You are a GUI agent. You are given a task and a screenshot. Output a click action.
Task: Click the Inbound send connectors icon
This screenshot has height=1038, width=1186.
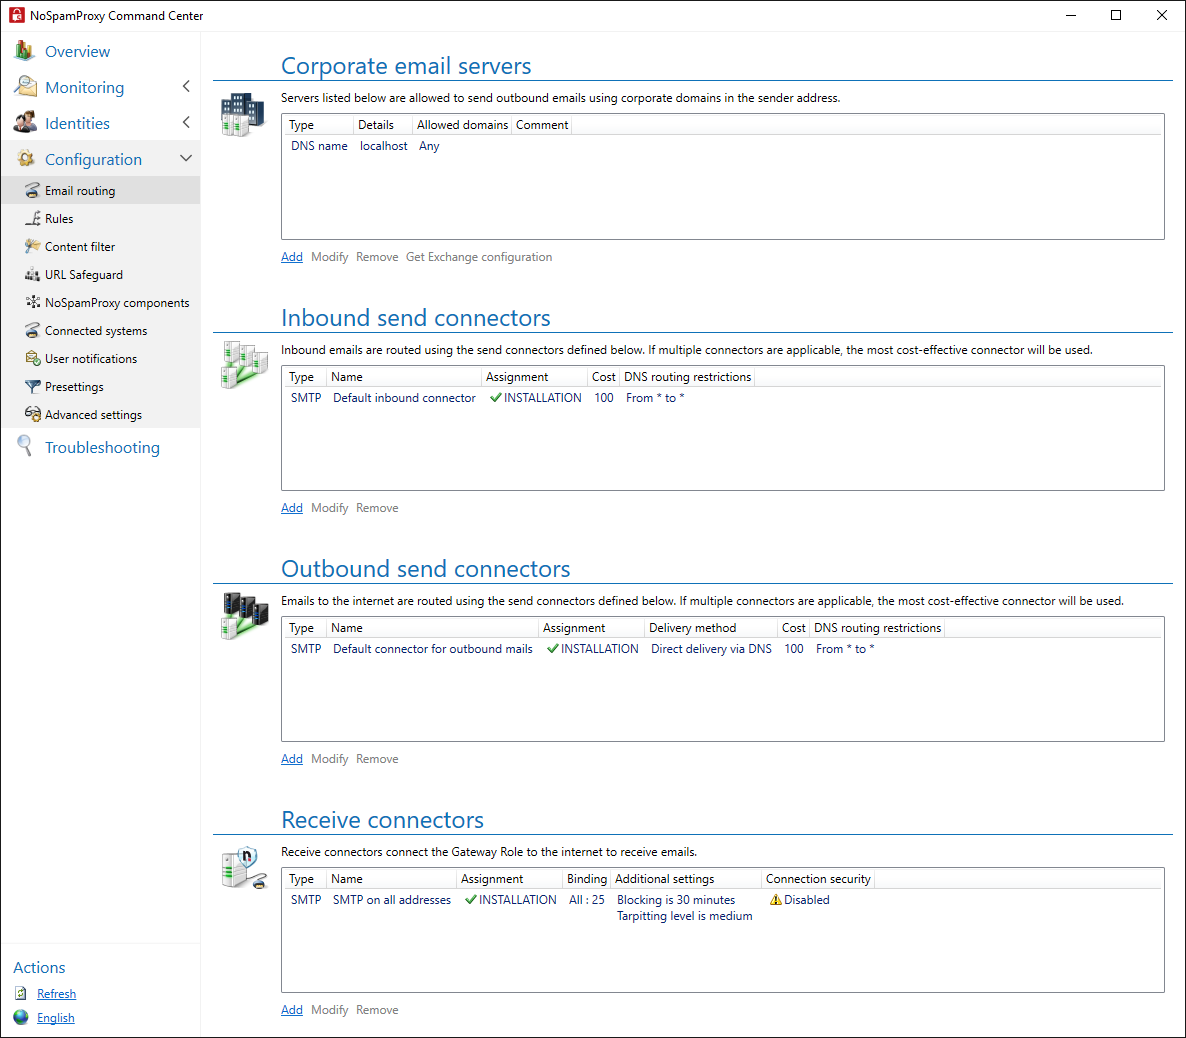click(244, 365)
